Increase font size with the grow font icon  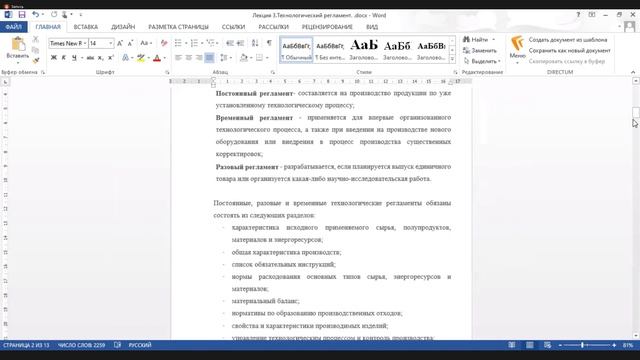[120, 43]
